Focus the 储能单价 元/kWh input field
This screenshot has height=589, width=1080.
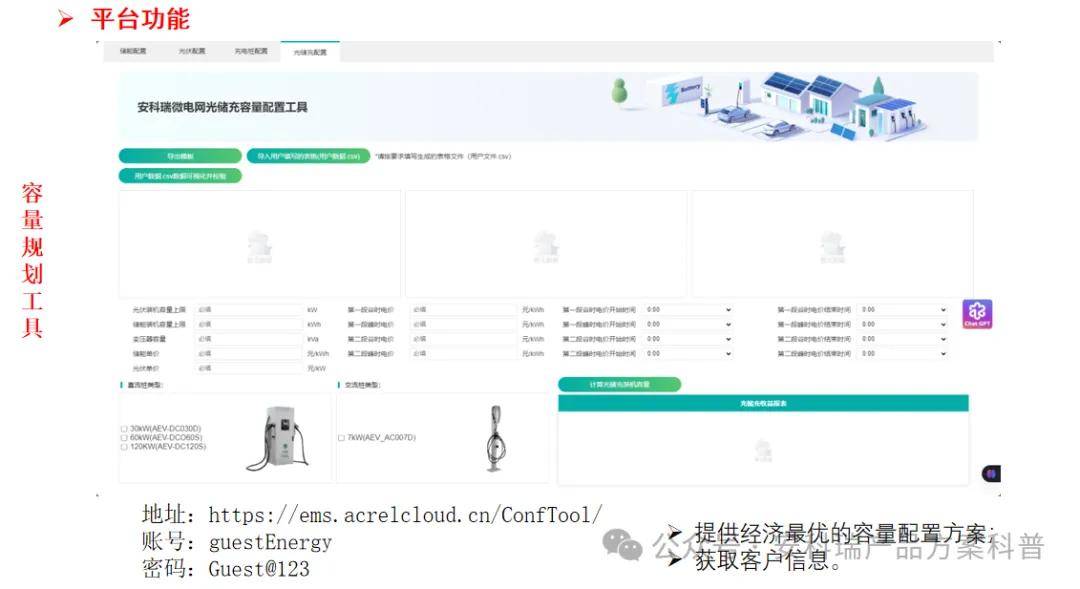click(x=249, y=353)
